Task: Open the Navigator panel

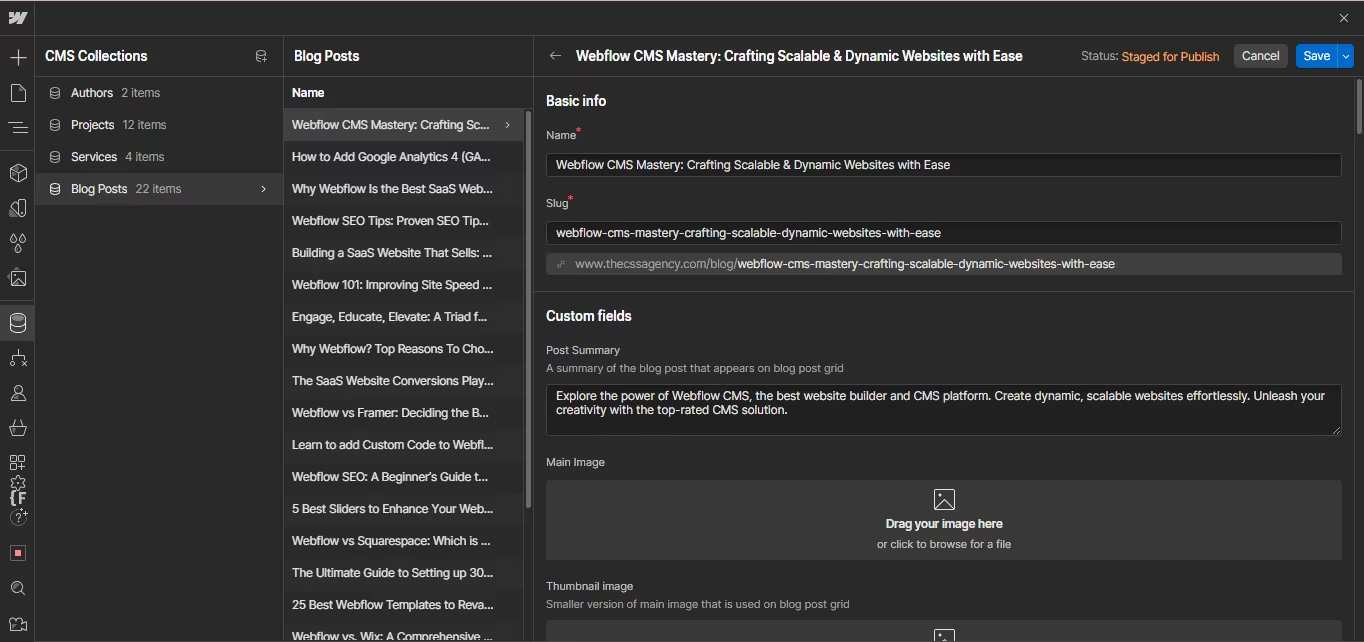Action: click(x=18, y=128)
